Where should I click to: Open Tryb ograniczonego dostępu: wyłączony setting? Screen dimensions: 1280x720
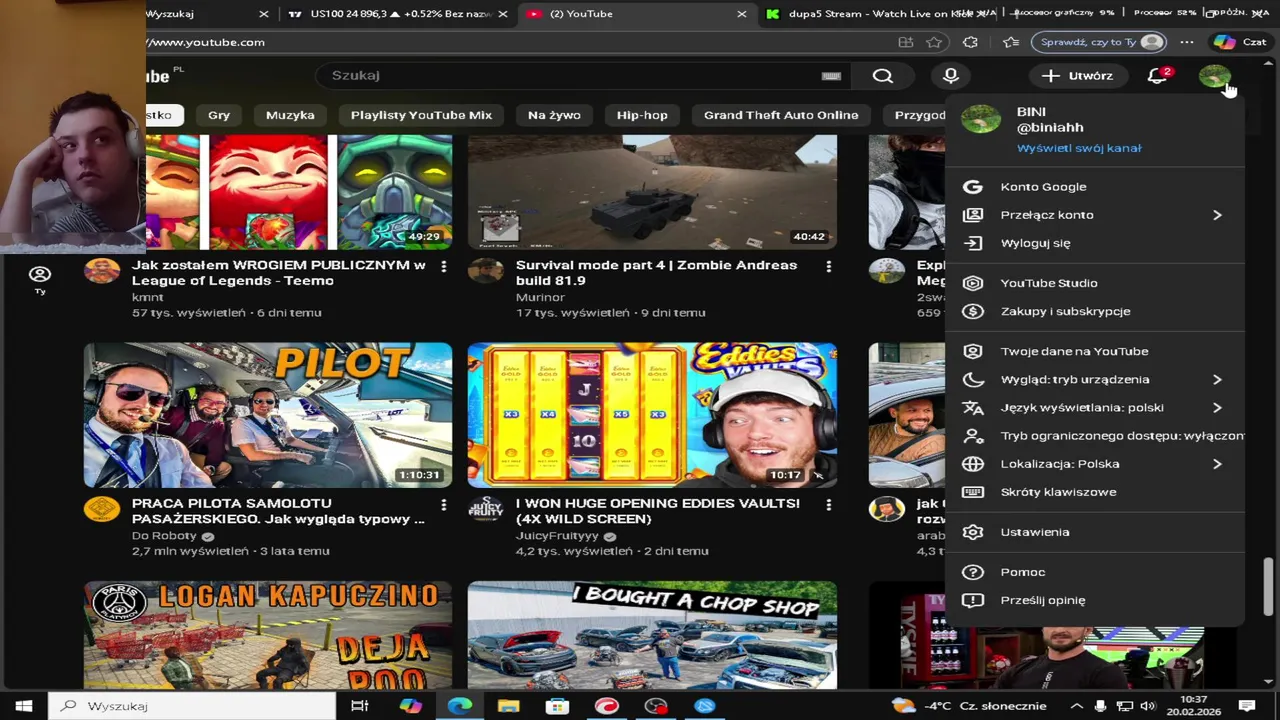[x=1095, y=436]
